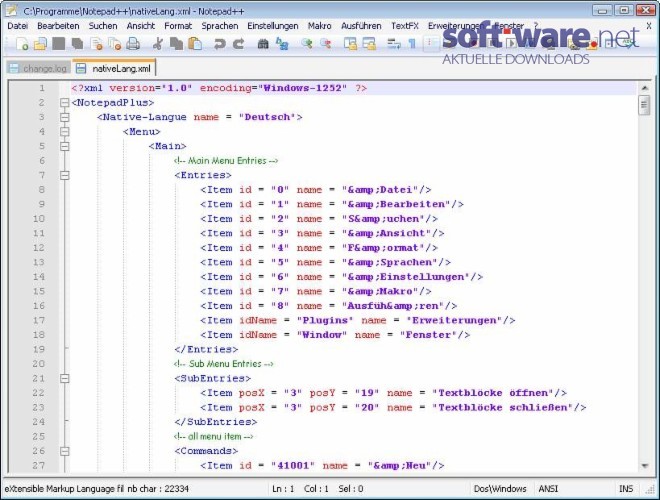Collapse the Native-Langue fold on line 3
This screenshot has width=660, height=500.
pos(64,117)
